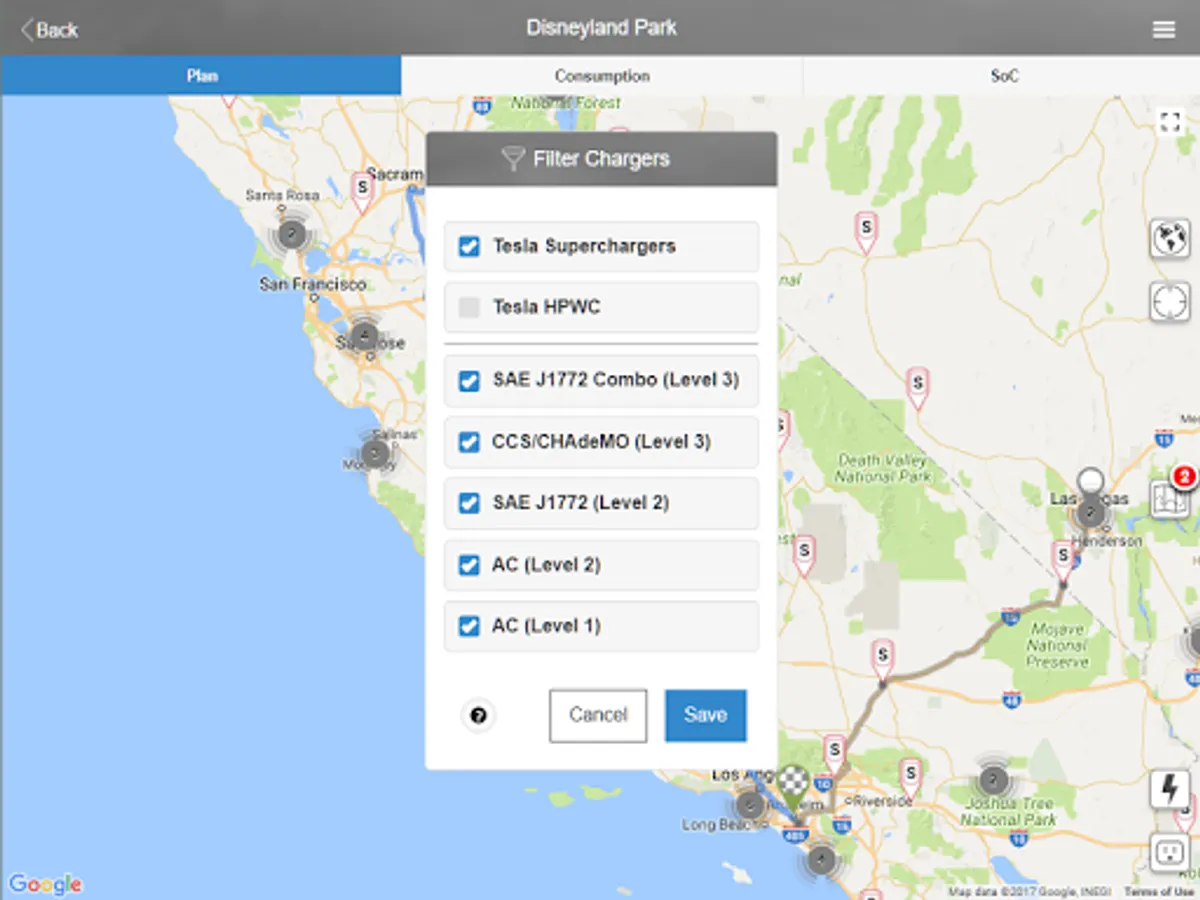Cancel the Filter Chargers dialog
Screen dimensions: 1200x900
coord(598,715)
